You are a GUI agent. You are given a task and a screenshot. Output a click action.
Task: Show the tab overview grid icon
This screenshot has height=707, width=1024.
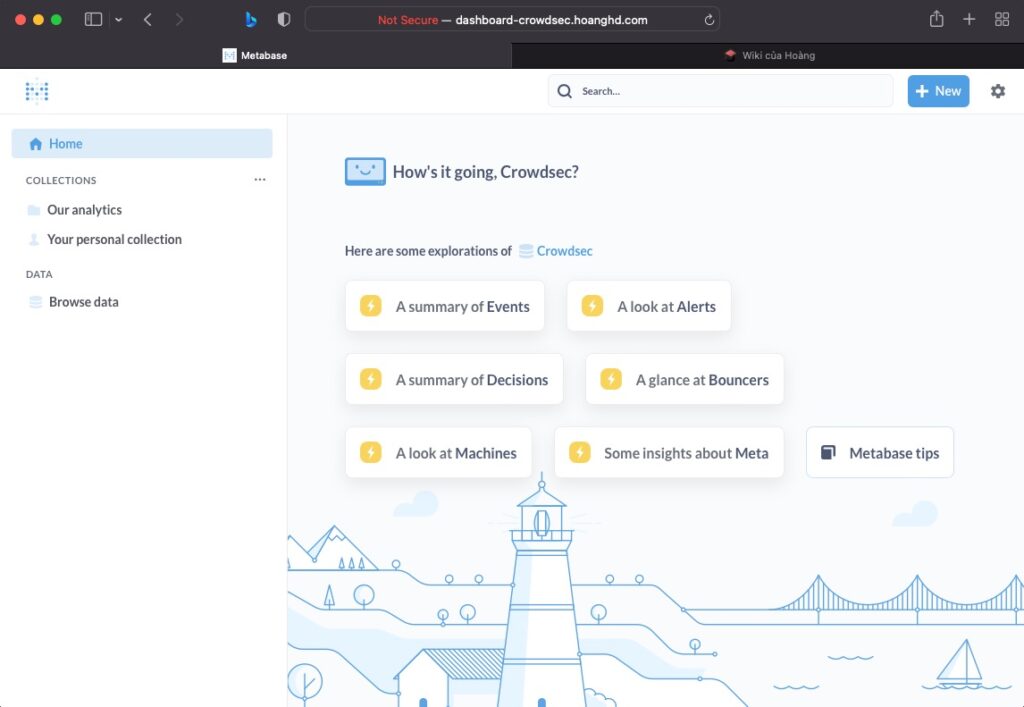coord(1002,20)
